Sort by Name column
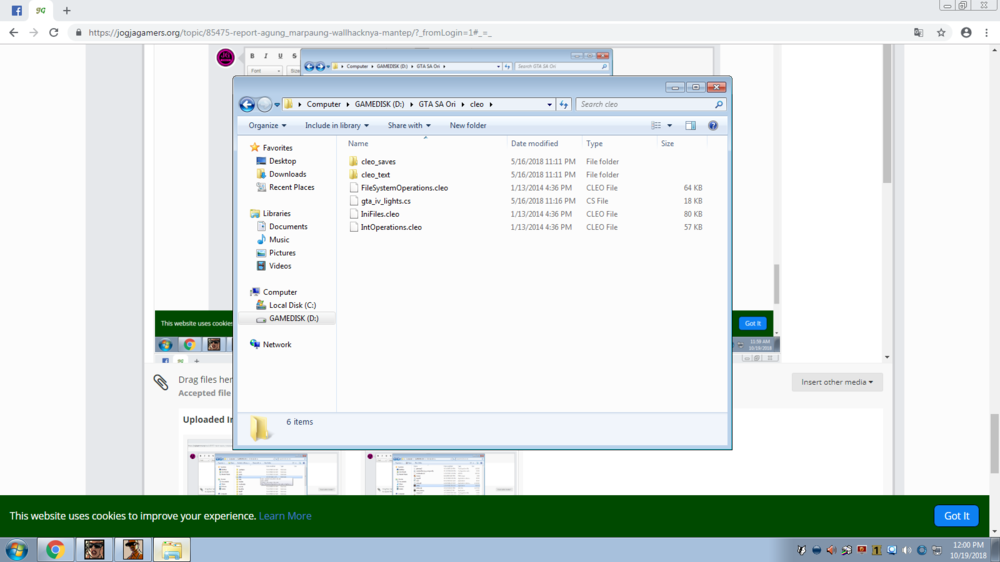The image size is (1000, 562). pyautogui.click(x=358, y=144)
